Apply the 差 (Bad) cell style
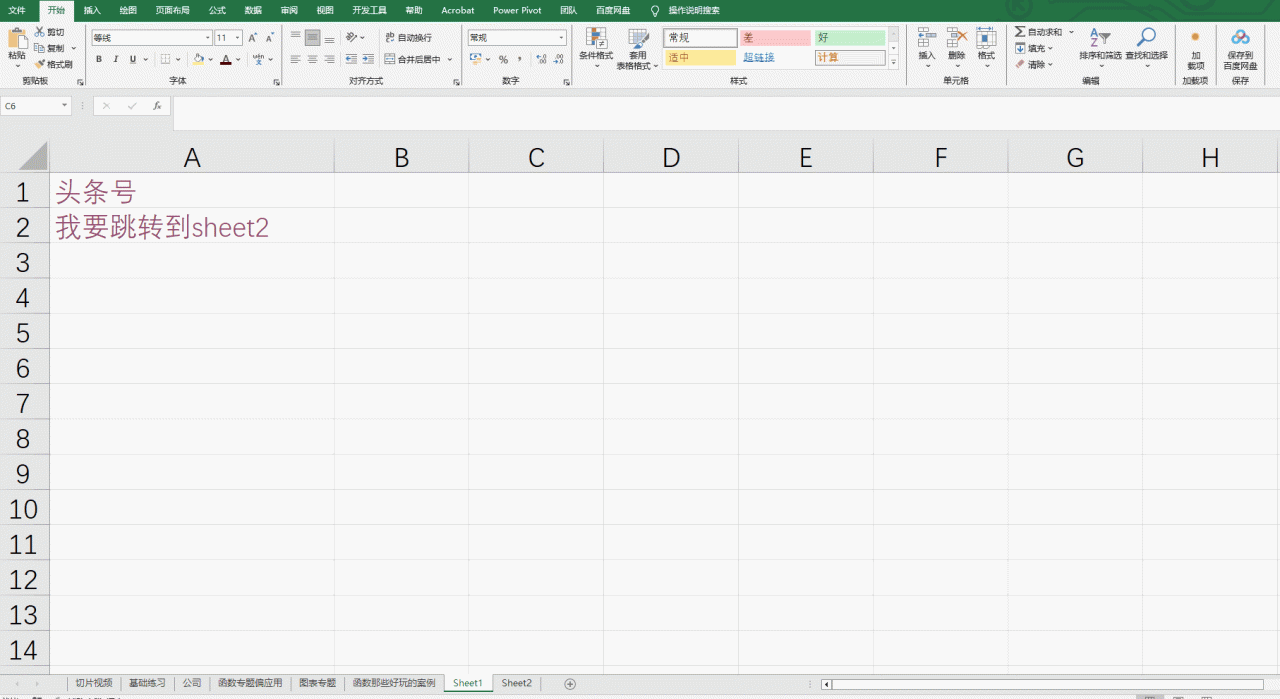 [x=774, y=38]
